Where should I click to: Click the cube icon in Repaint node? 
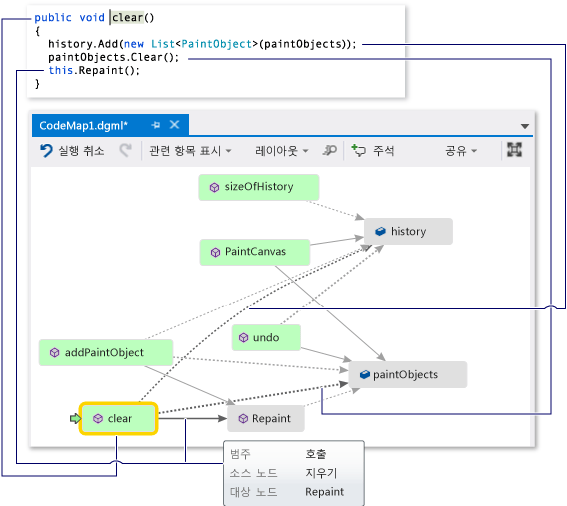pos(243,418)
